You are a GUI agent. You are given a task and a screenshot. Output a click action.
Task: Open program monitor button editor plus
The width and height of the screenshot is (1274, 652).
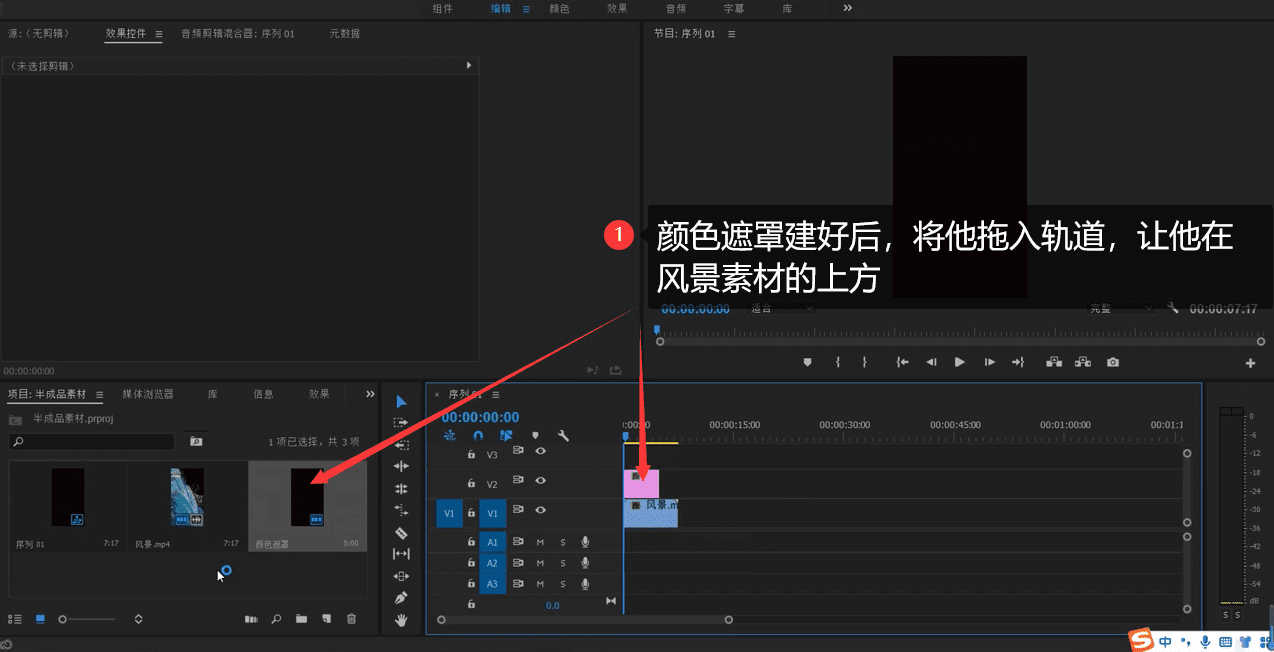(1250, 364)
